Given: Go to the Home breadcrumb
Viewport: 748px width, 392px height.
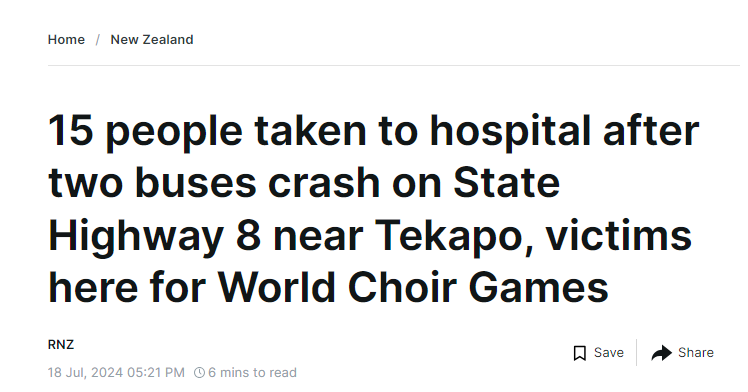Looking at the screenshot, I should coord(66,40).
